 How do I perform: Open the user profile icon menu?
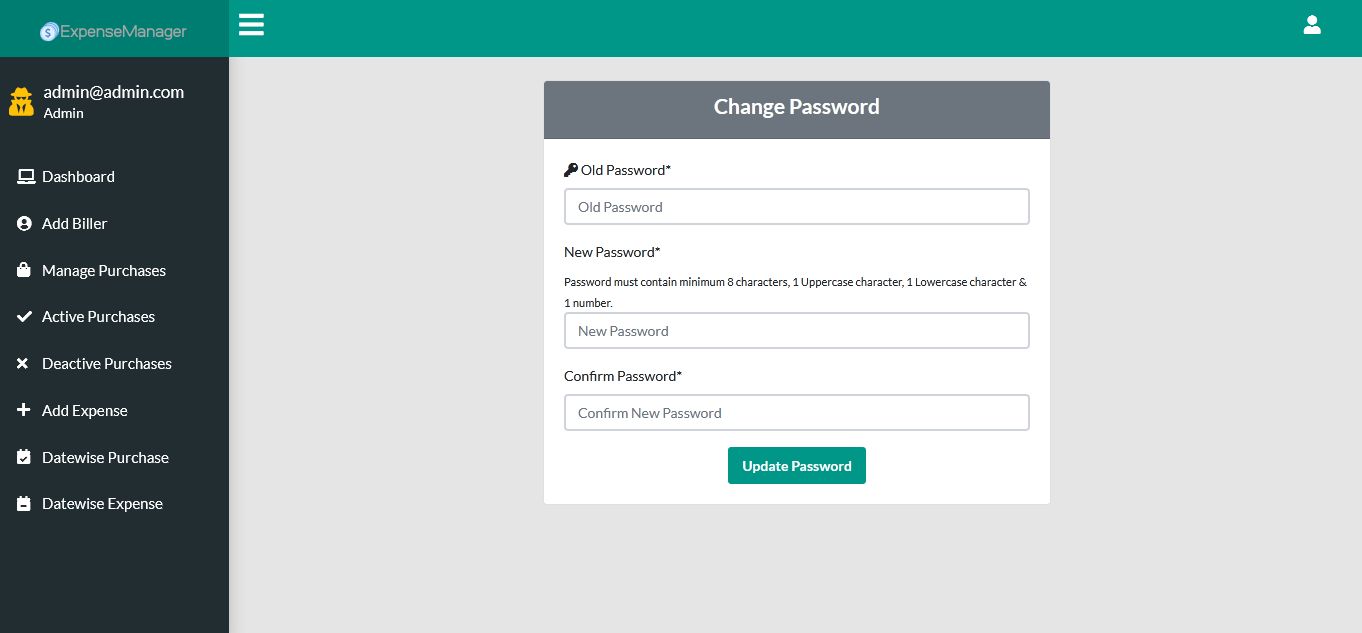click(1312, 25)
